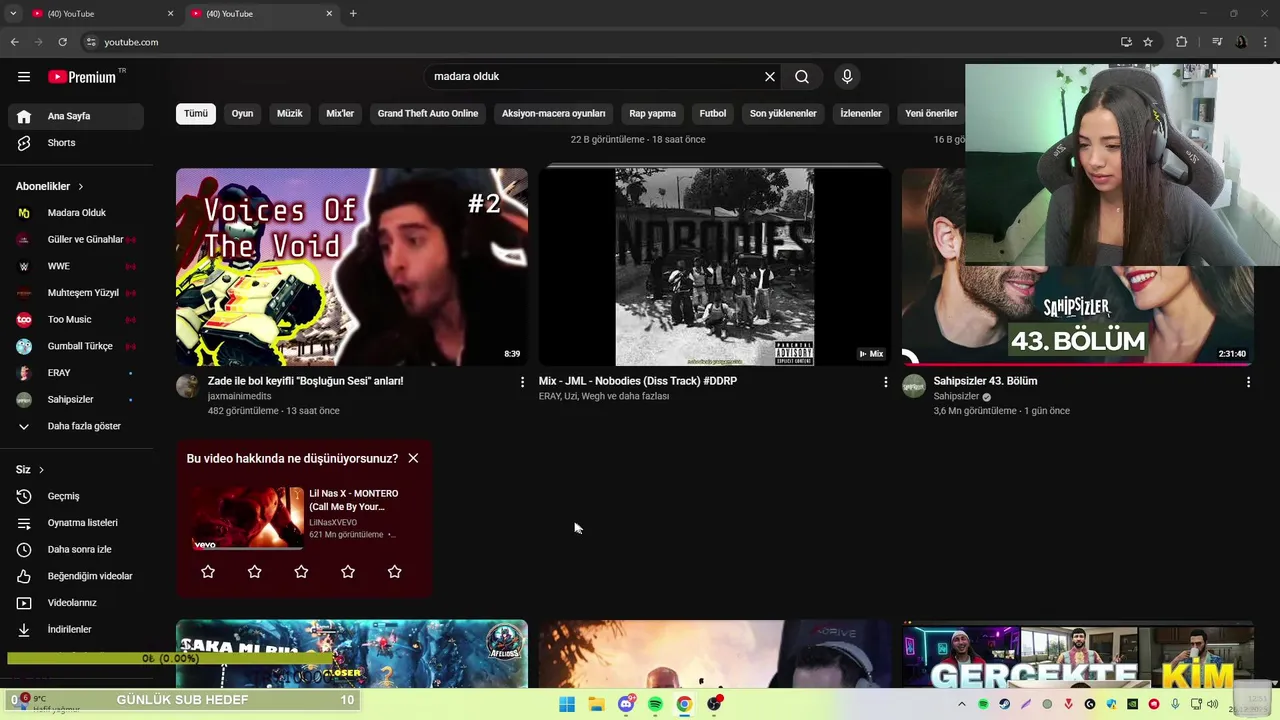Screen dimensions: 1280x720
Task: Open the YouTube hamburger guide menu
Action: (24, 77)
